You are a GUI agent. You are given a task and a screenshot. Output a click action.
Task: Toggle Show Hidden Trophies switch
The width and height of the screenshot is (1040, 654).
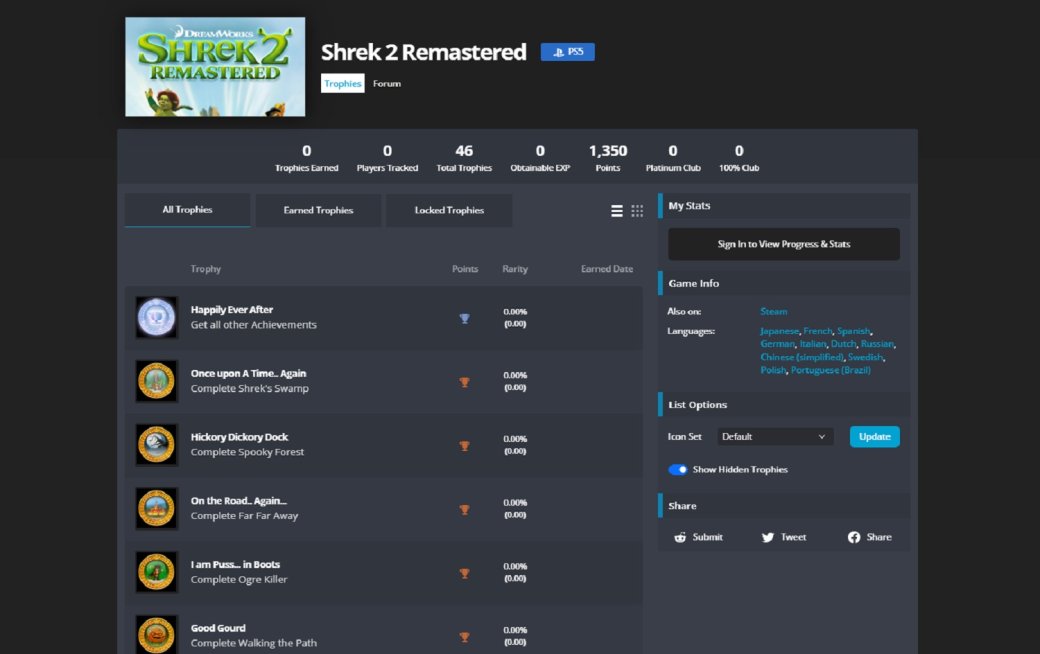pyautogui.click(x=678, y=470)
